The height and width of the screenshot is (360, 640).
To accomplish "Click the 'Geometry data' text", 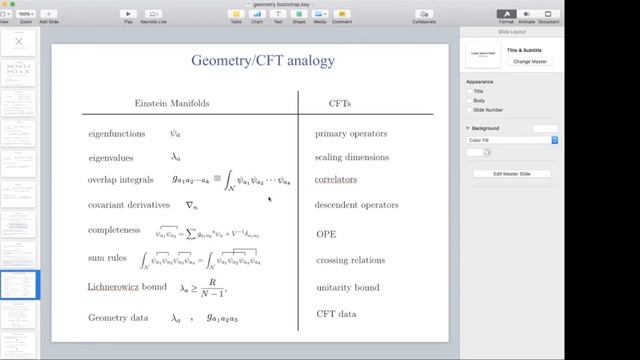I will [118, 318].
